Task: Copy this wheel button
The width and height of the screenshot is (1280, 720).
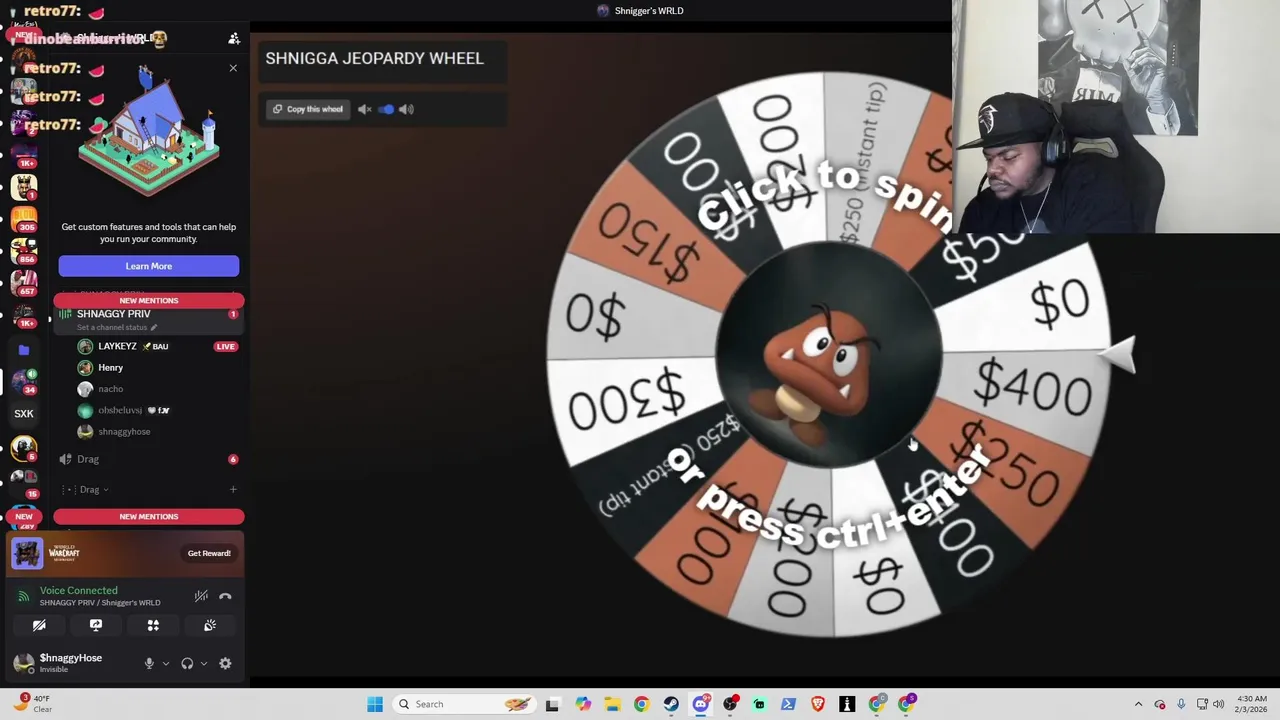Action: (x=308, y=109)
